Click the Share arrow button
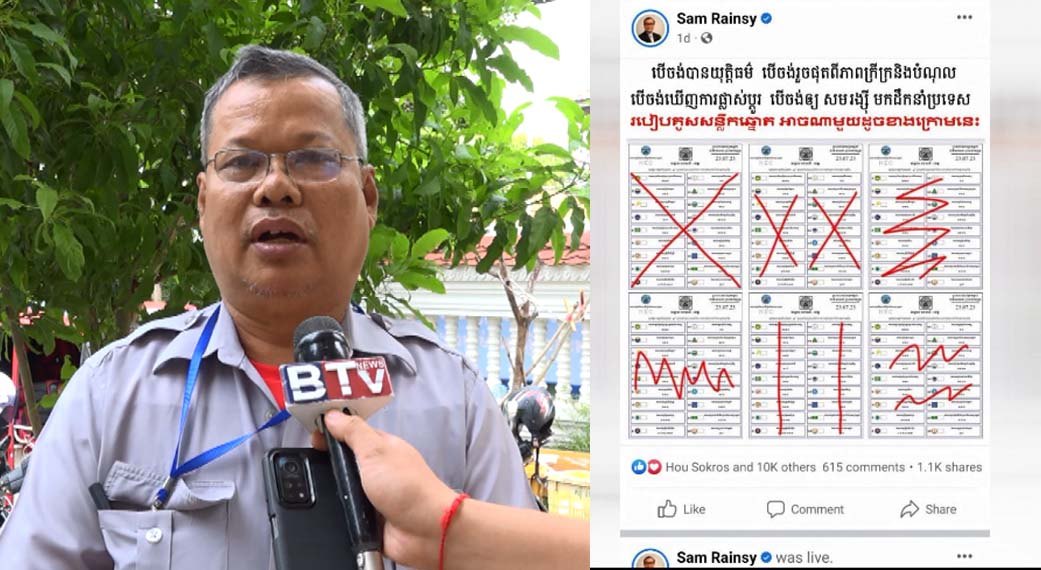Image resolution: width=1041 pixels, height=570 pixels. [x=928, y=510]
